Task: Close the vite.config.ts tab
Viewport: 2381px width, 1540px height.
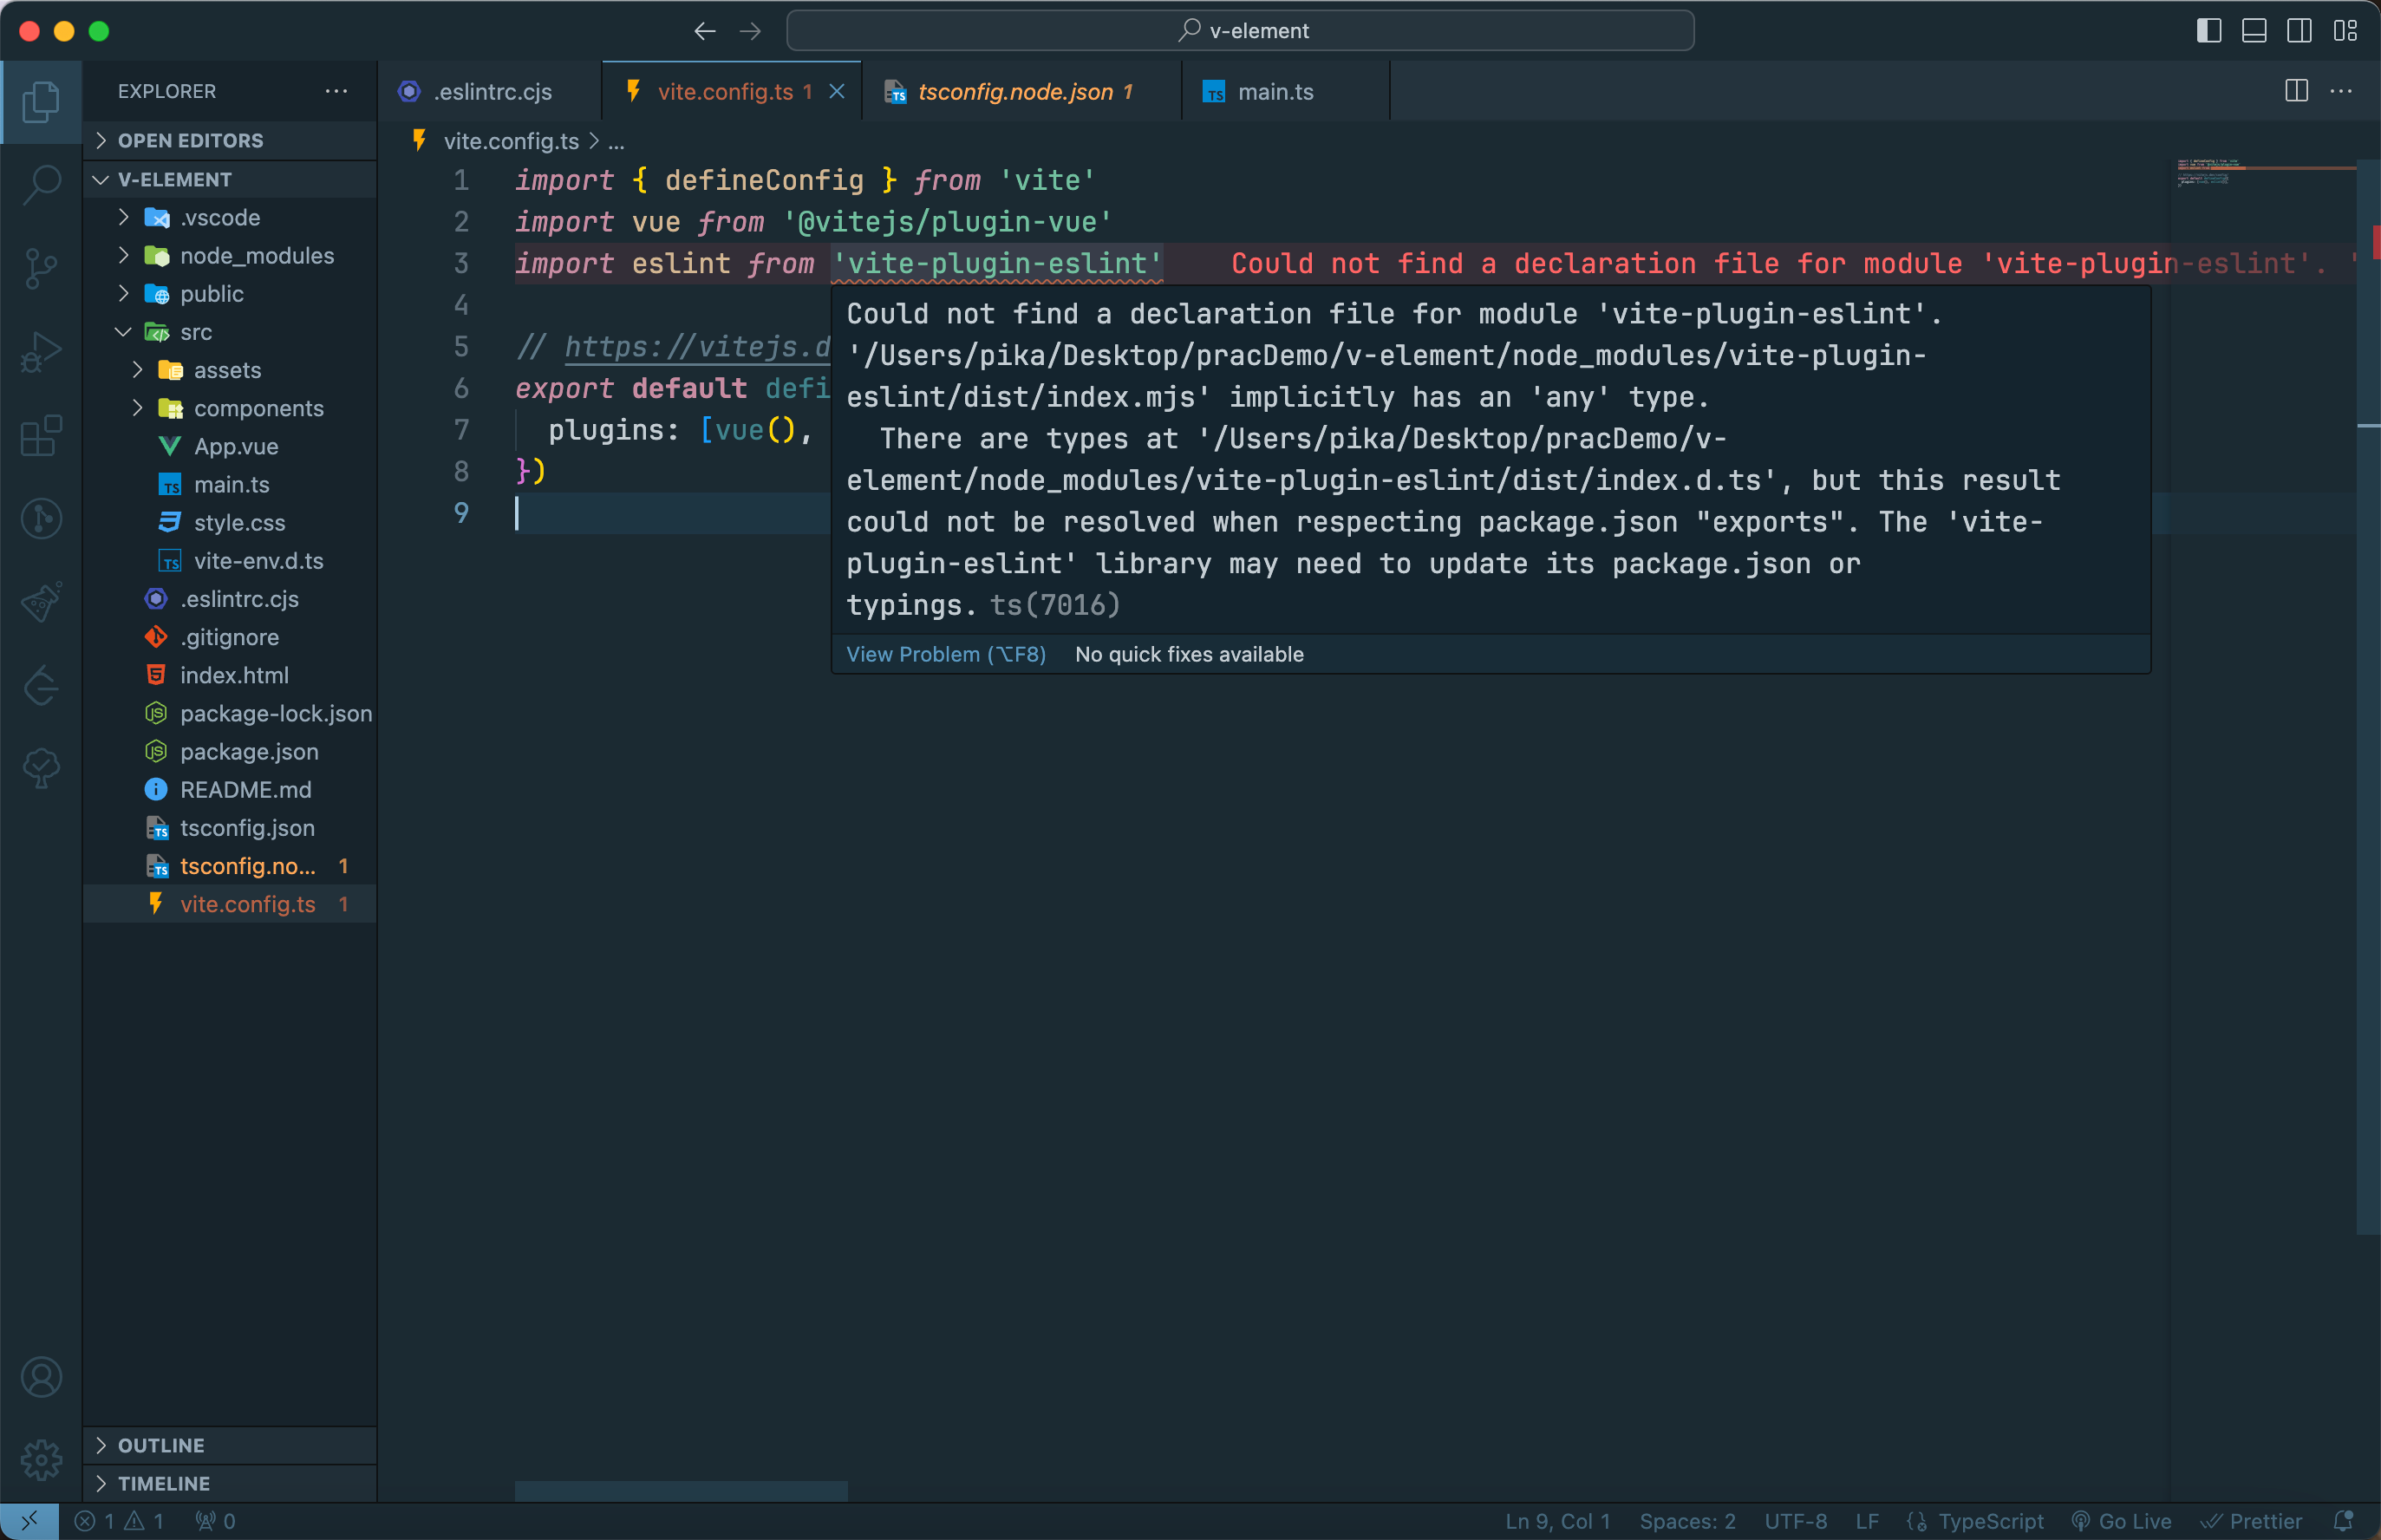Action: pyautogui.click(x=837, y=91)
